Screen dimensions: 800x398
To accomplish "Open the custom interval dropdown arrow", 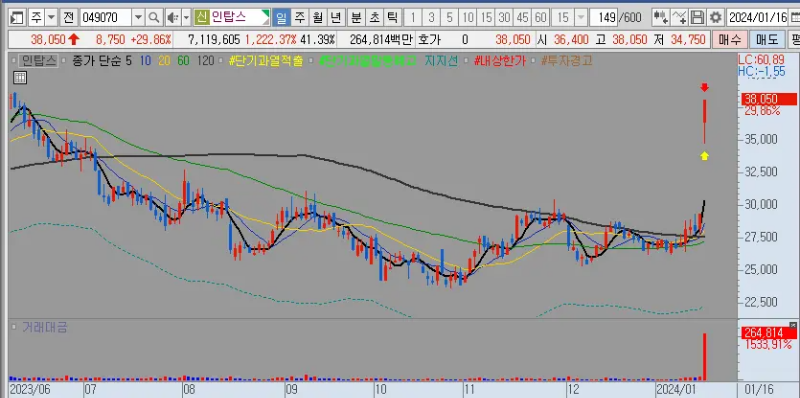I will tap(581, 18).
